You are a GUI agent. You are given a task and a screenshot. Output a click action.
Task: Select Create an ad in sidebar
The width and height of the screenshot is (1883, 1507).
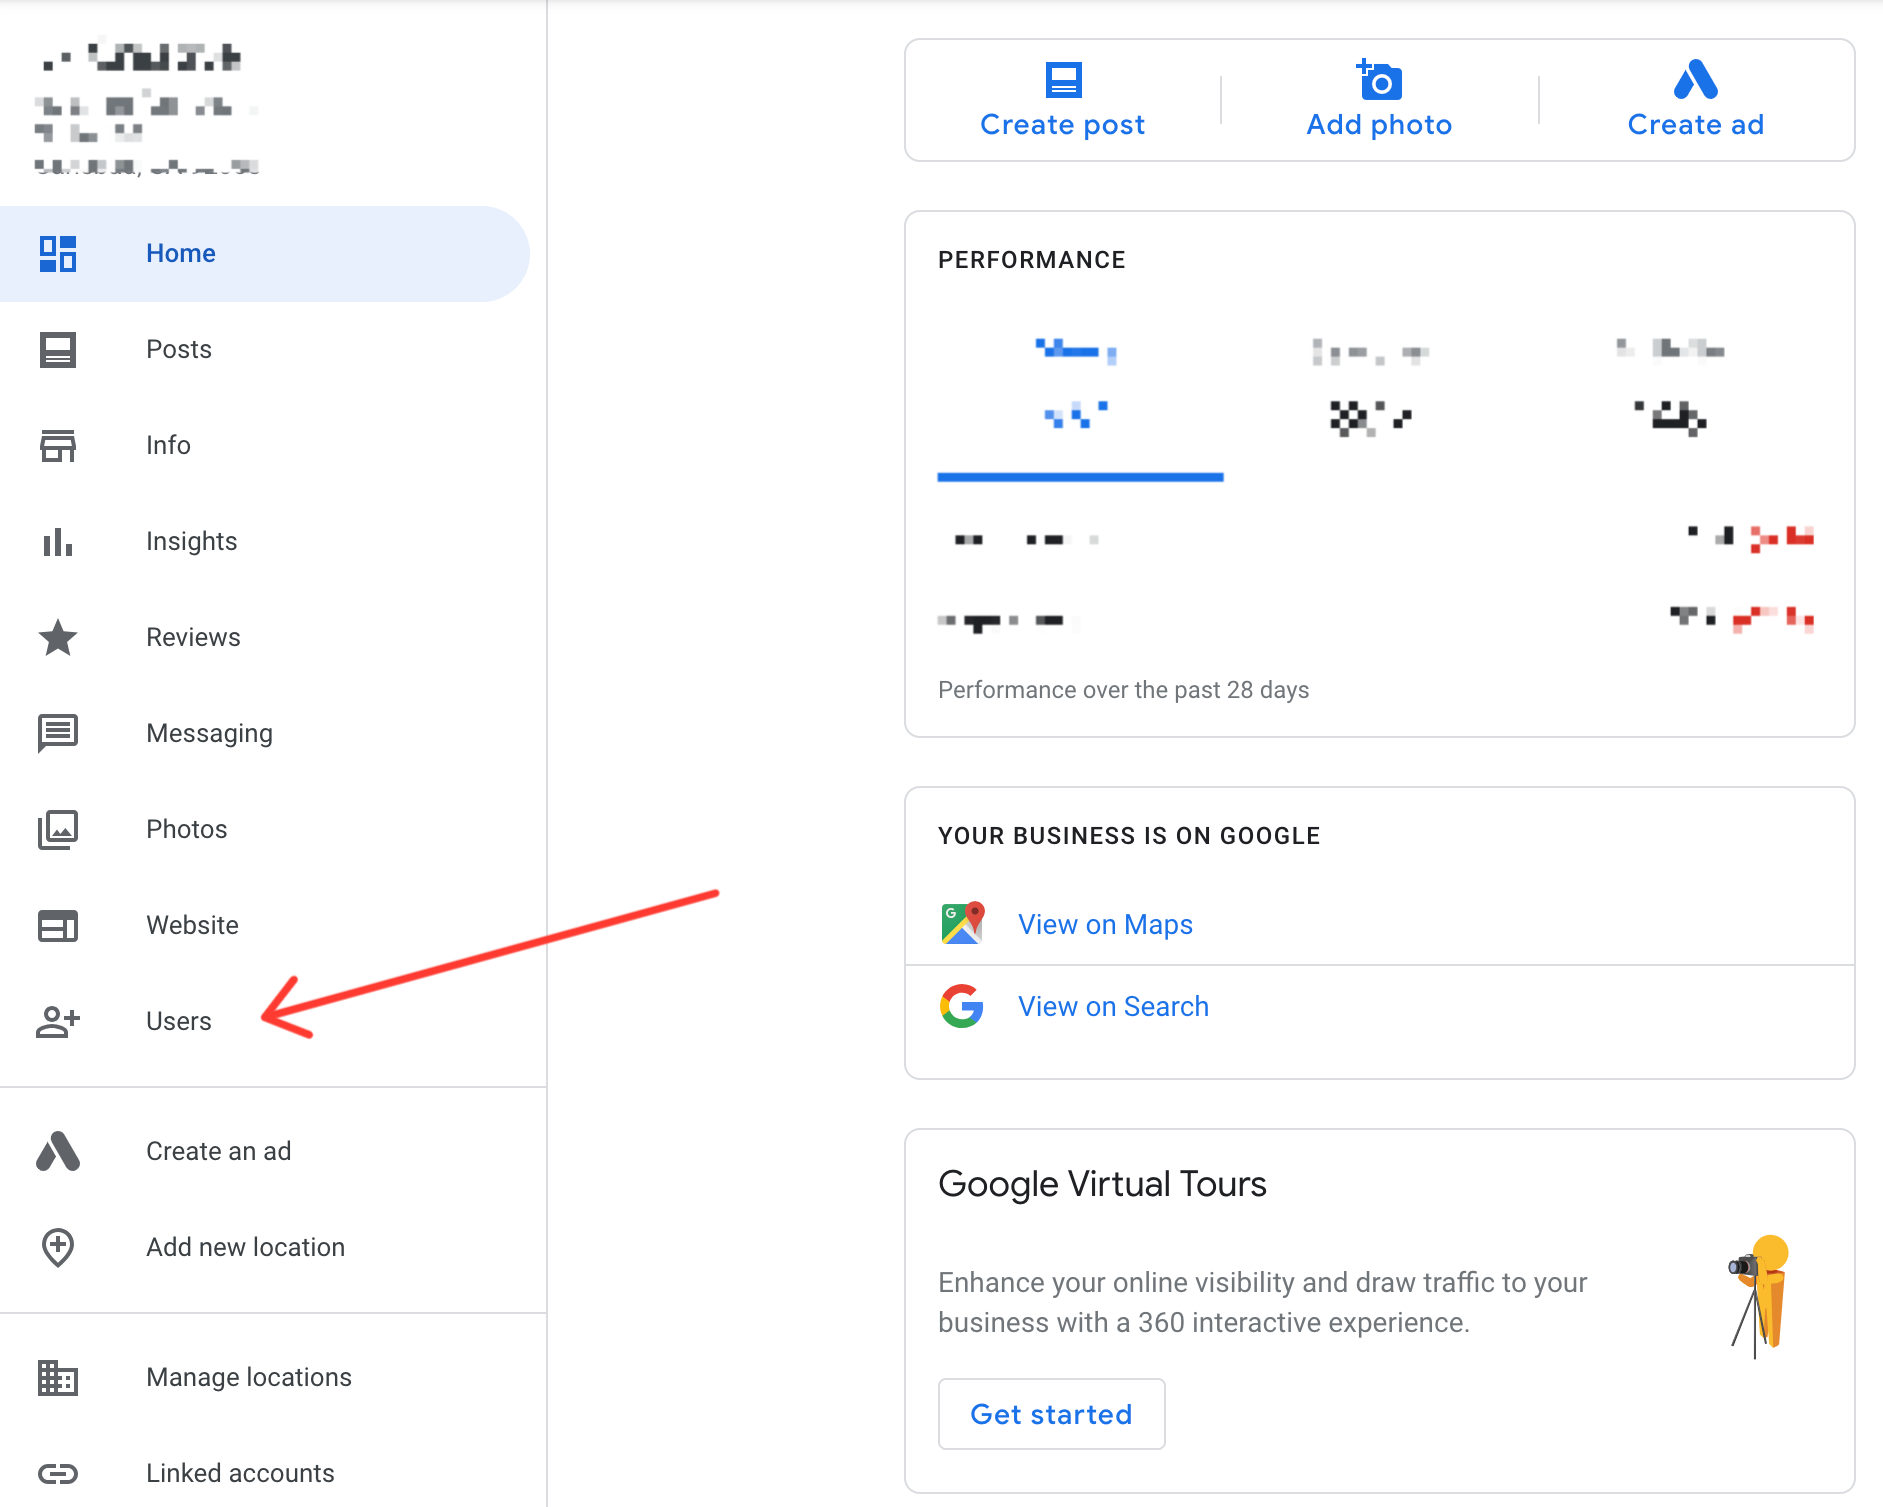click(218, 1151)
